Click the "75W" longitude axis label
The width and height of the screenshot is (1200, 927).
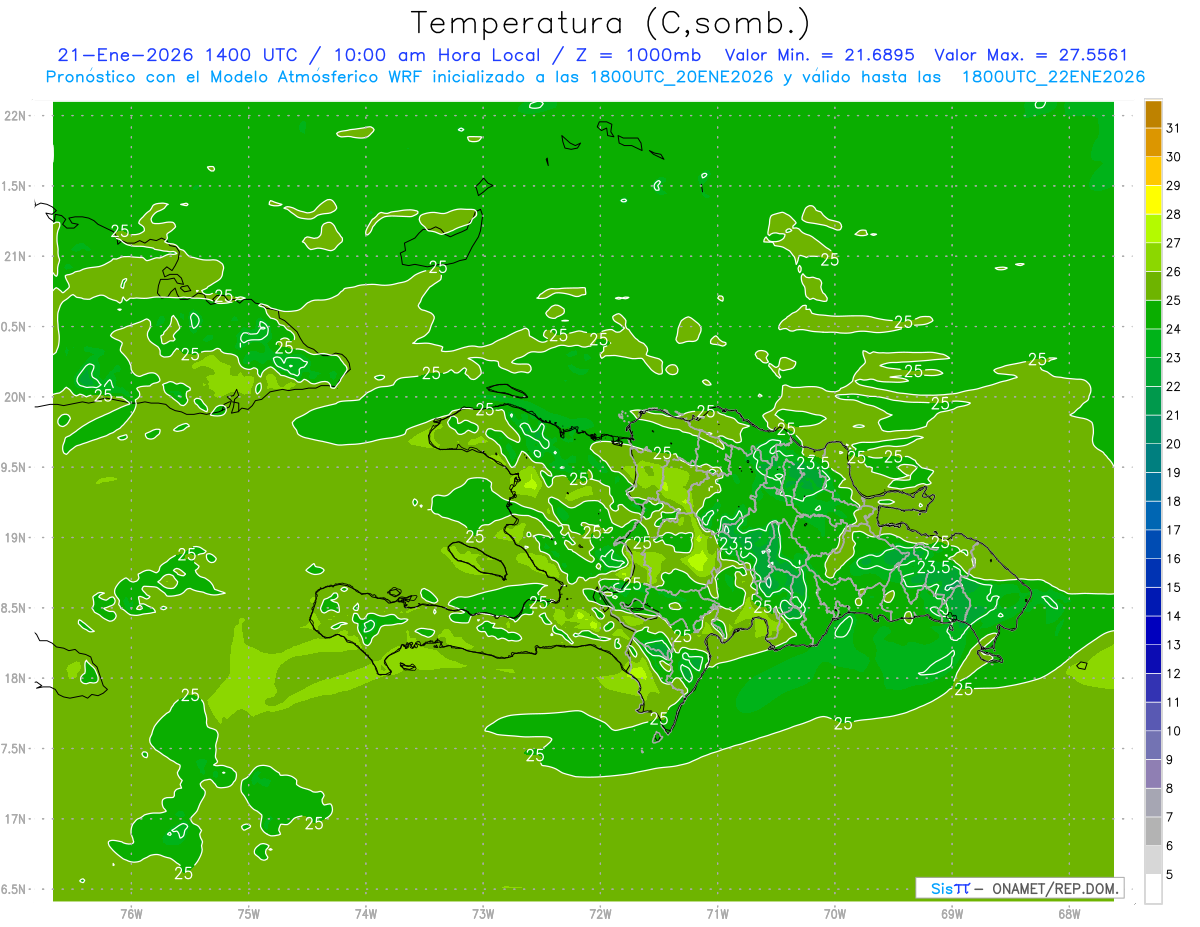click(249, 913)
